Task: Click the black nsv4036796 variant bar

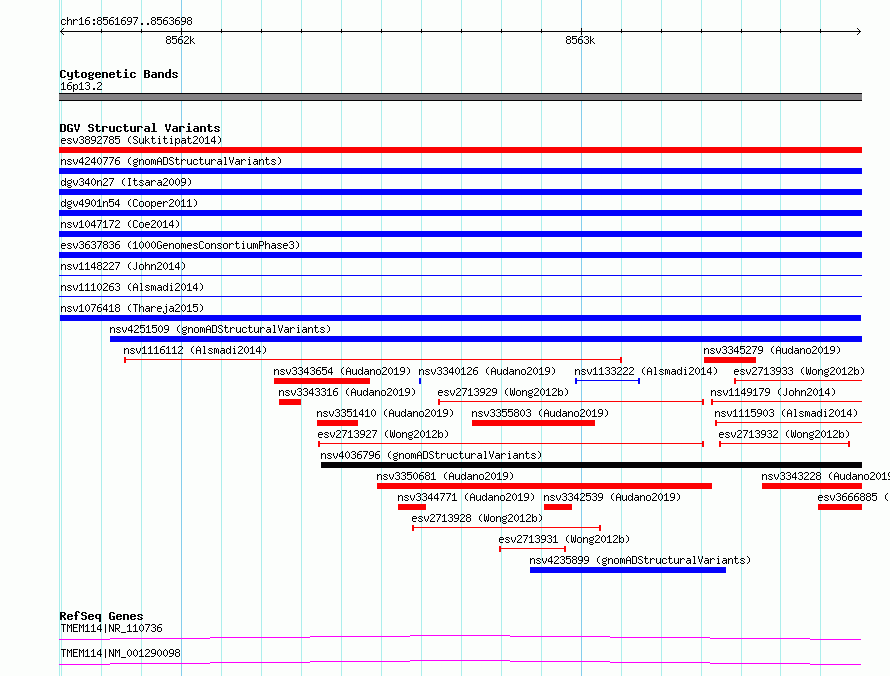Action: click(x=591, y=465)
